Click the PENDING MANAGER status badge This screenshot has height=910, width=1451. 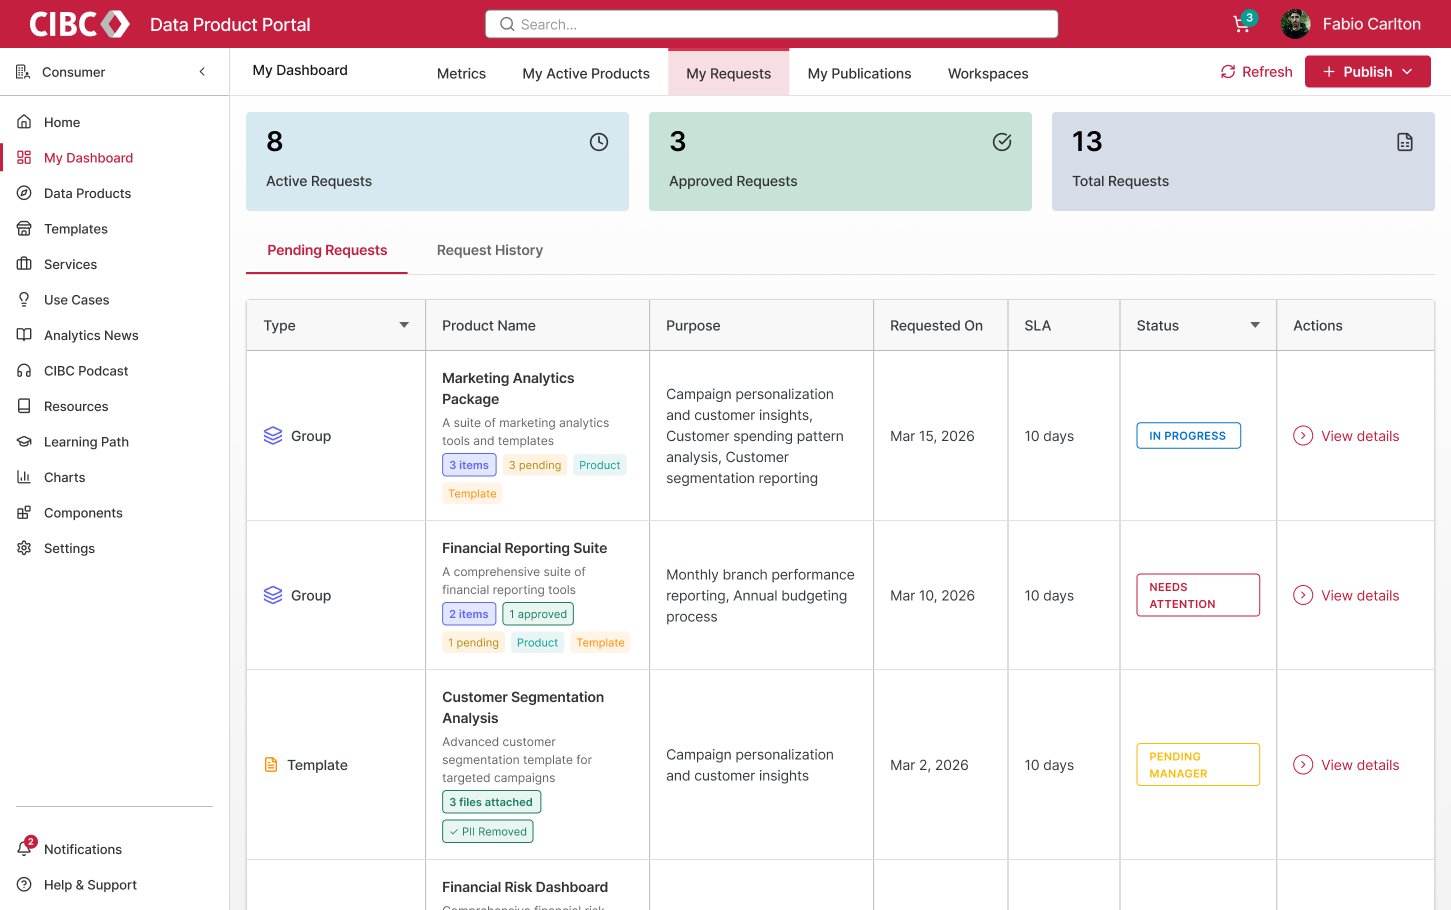point(1198,765)
